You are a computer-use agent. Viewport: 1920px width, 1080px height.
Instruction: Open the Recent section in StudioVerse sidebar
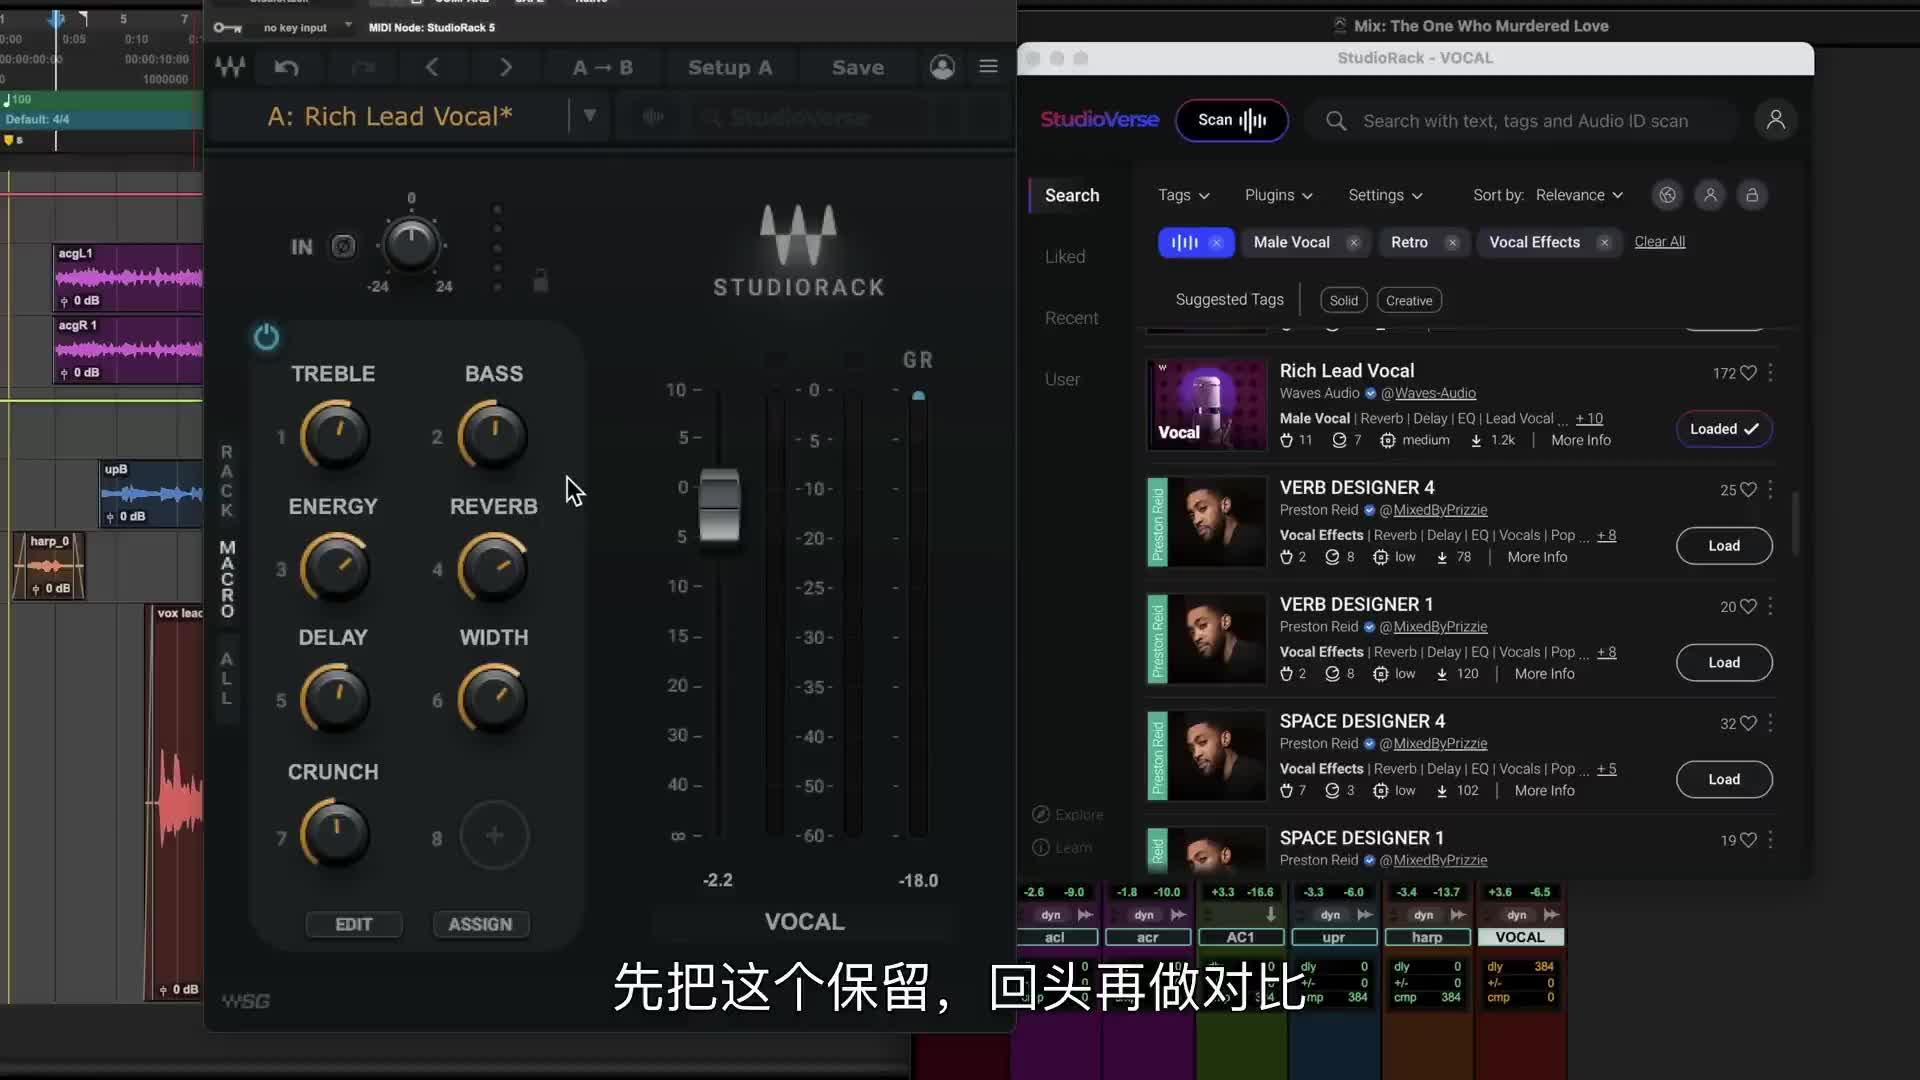click(1071, 318)
